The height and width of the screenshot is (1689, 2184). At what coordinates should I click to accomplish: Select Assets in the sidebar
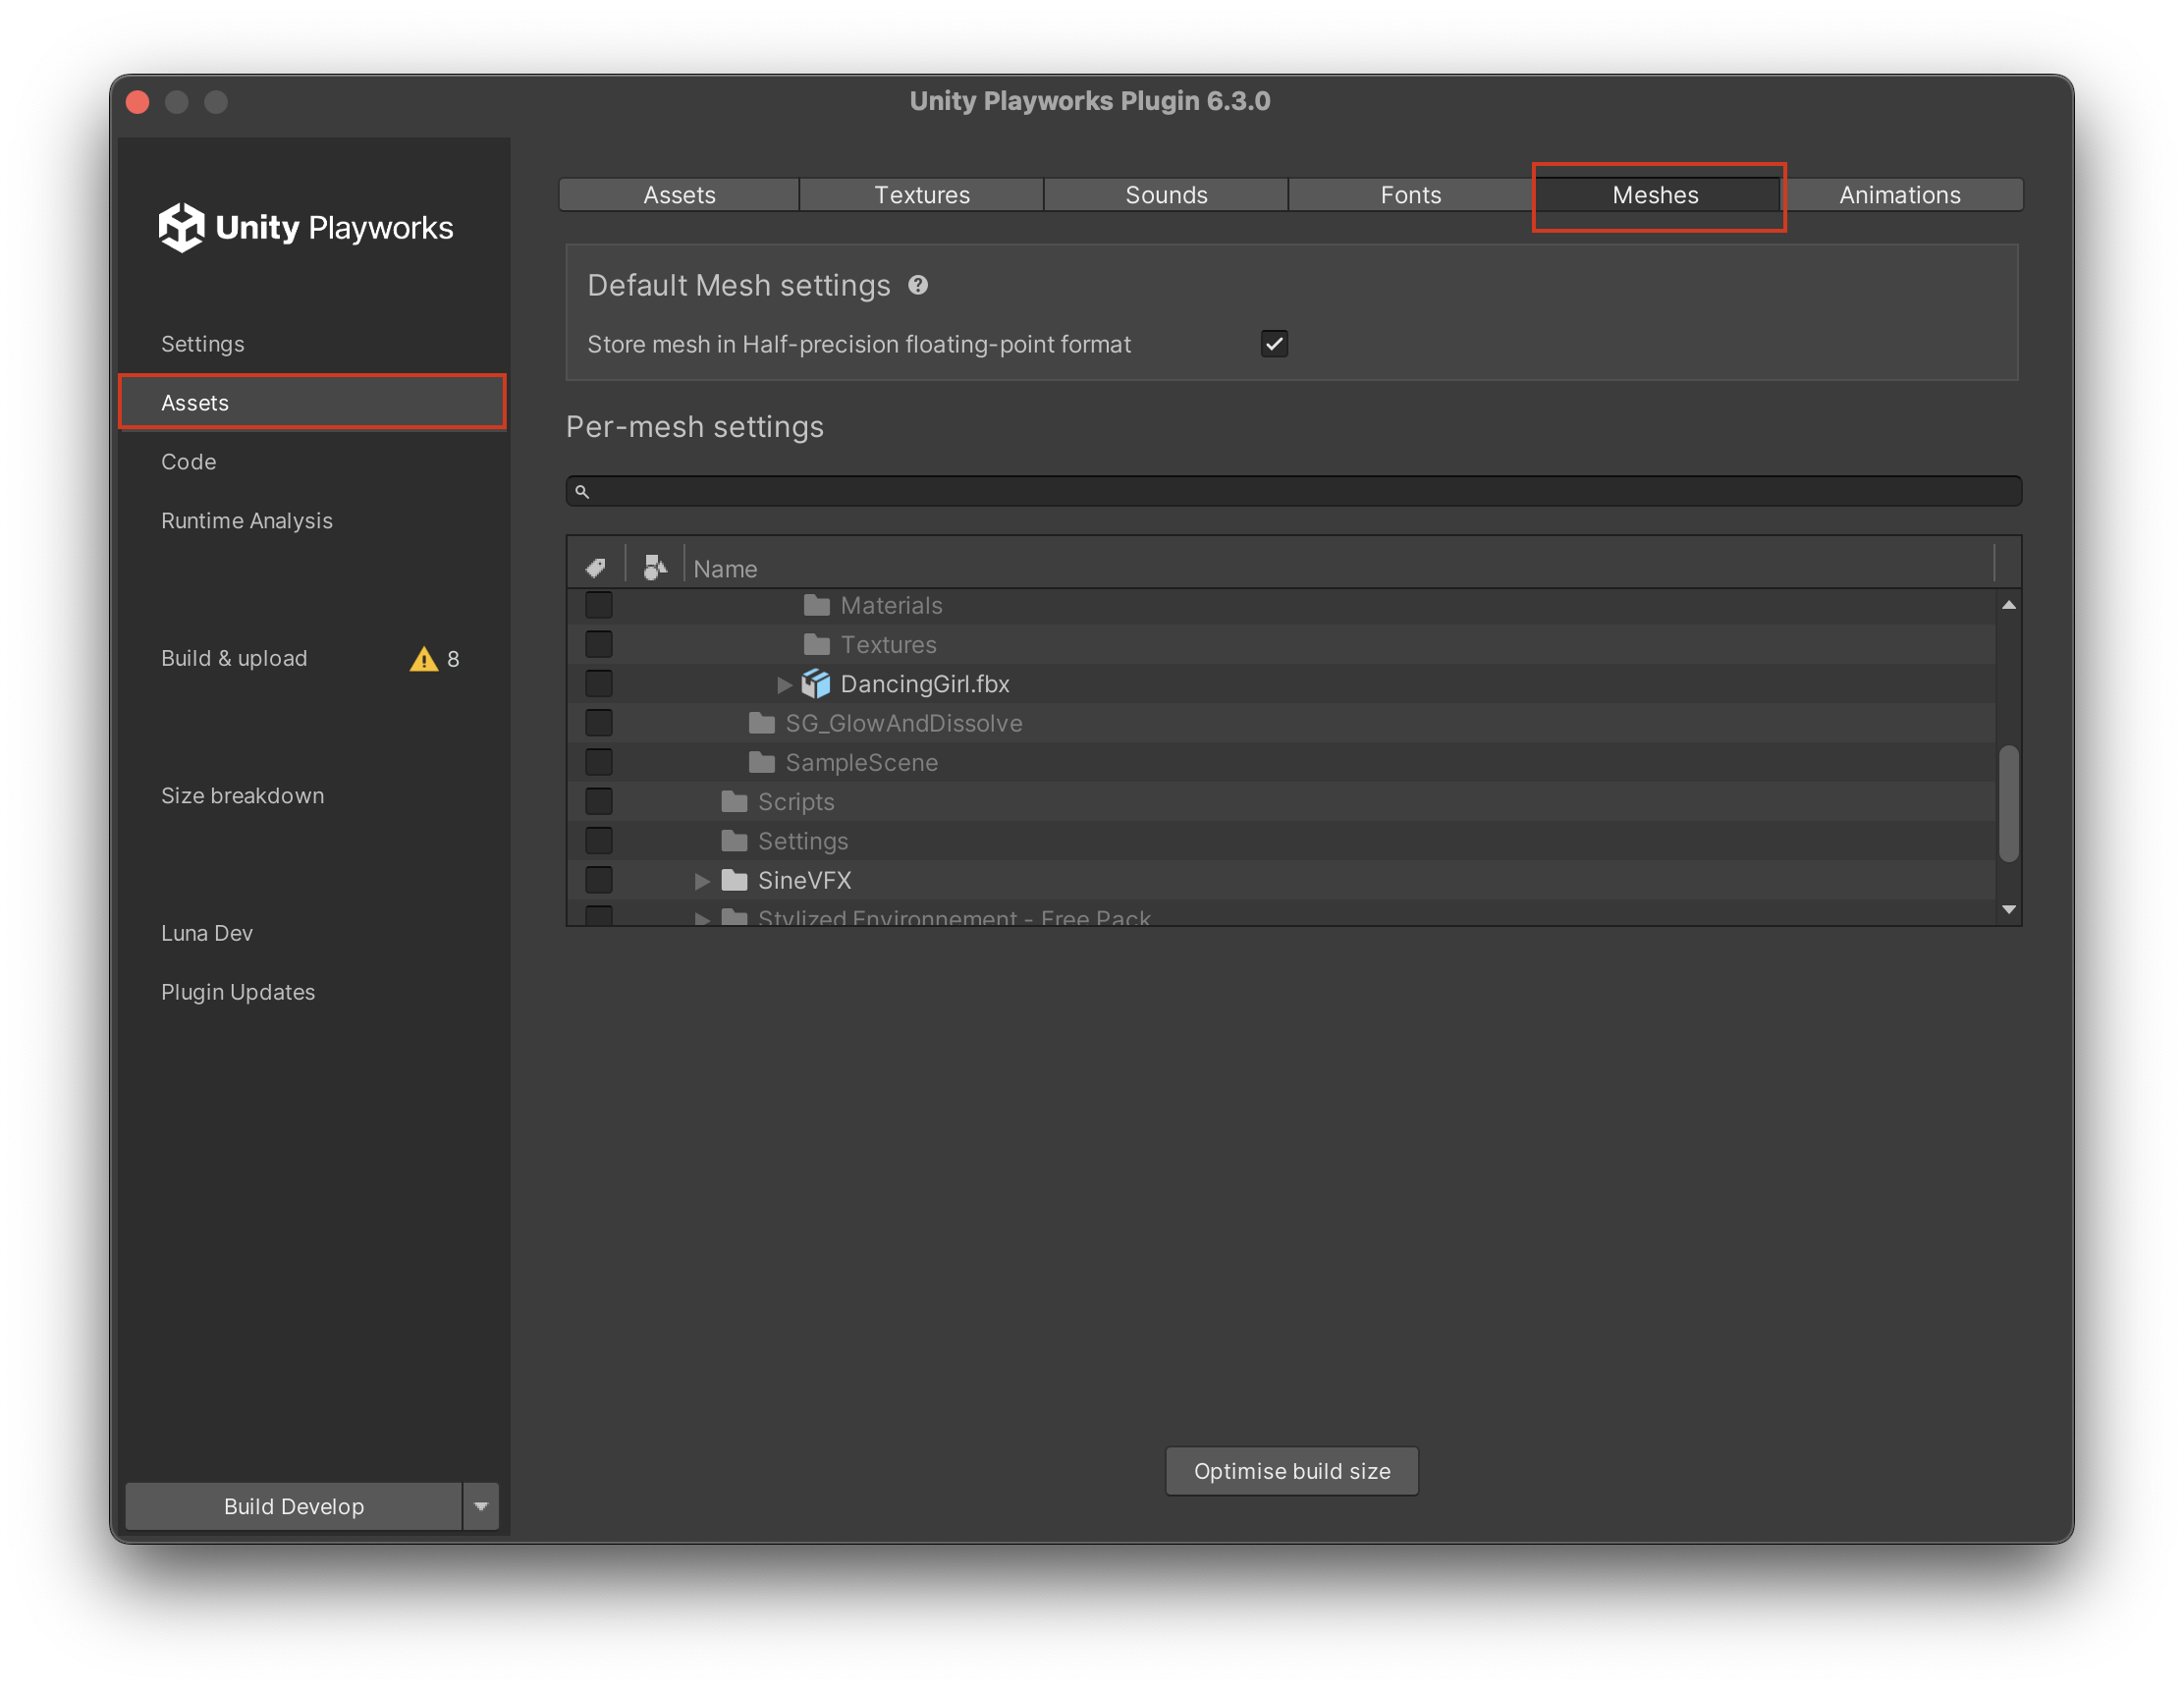point(312,403)
